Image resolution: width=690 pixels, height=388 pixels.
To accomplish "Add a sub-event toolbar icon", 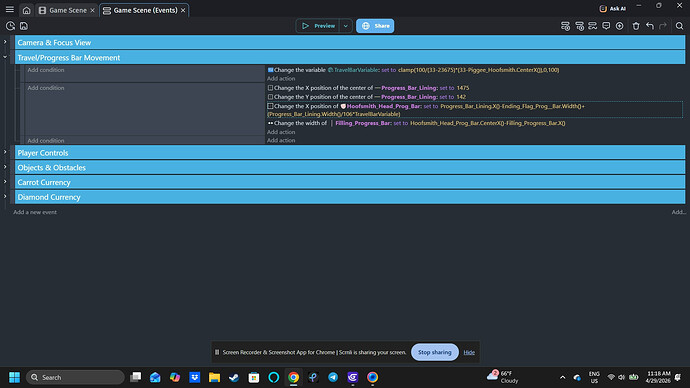I will pyautogui.click(x=580, y=26).
